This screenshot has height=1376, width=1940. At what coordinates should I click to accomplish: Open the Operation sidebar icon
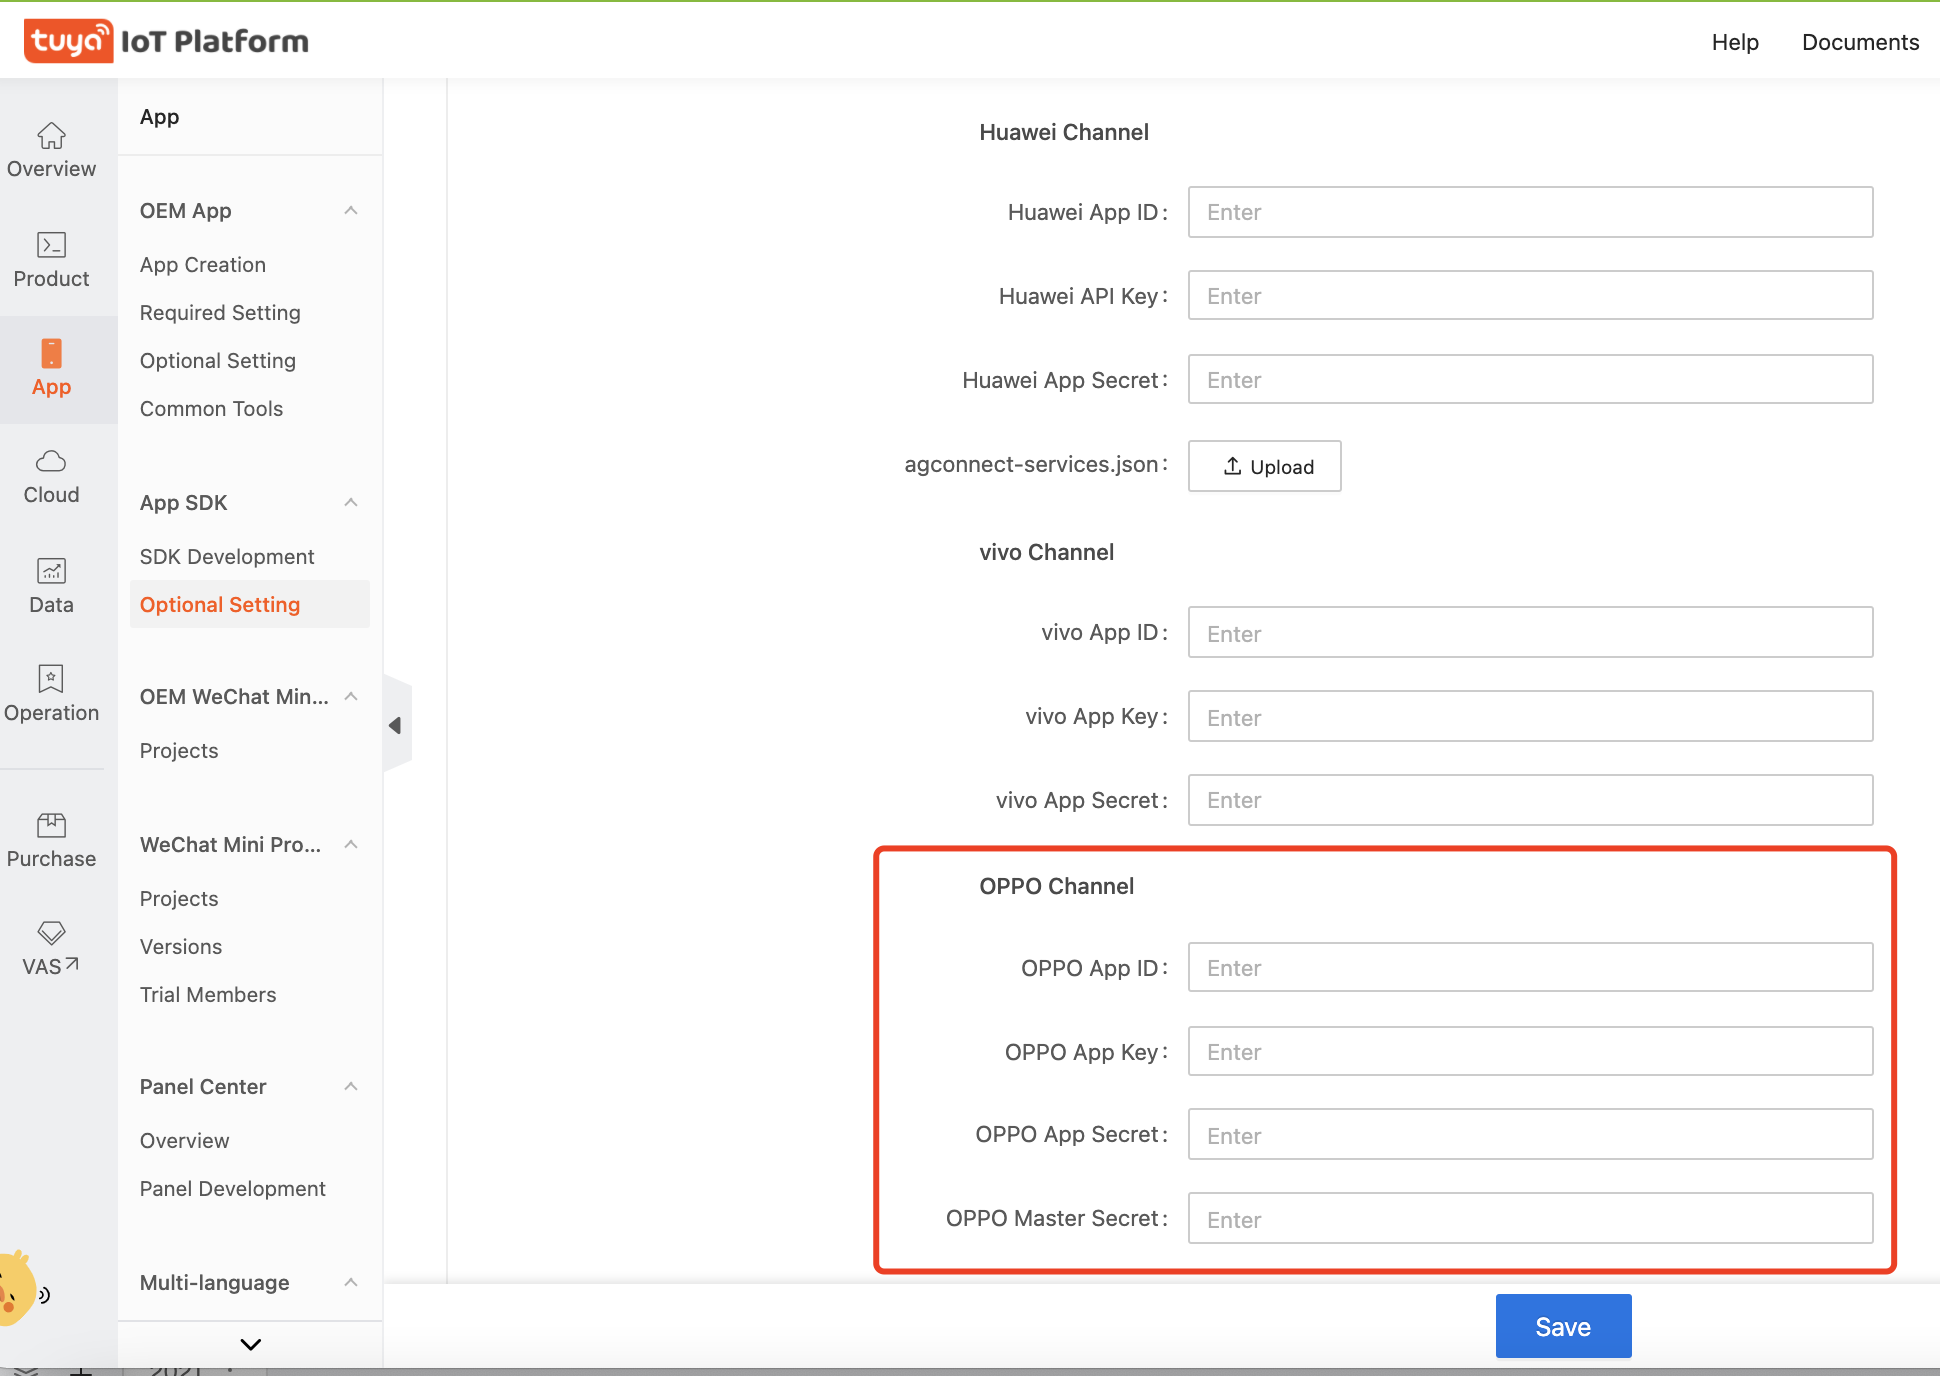51,680
